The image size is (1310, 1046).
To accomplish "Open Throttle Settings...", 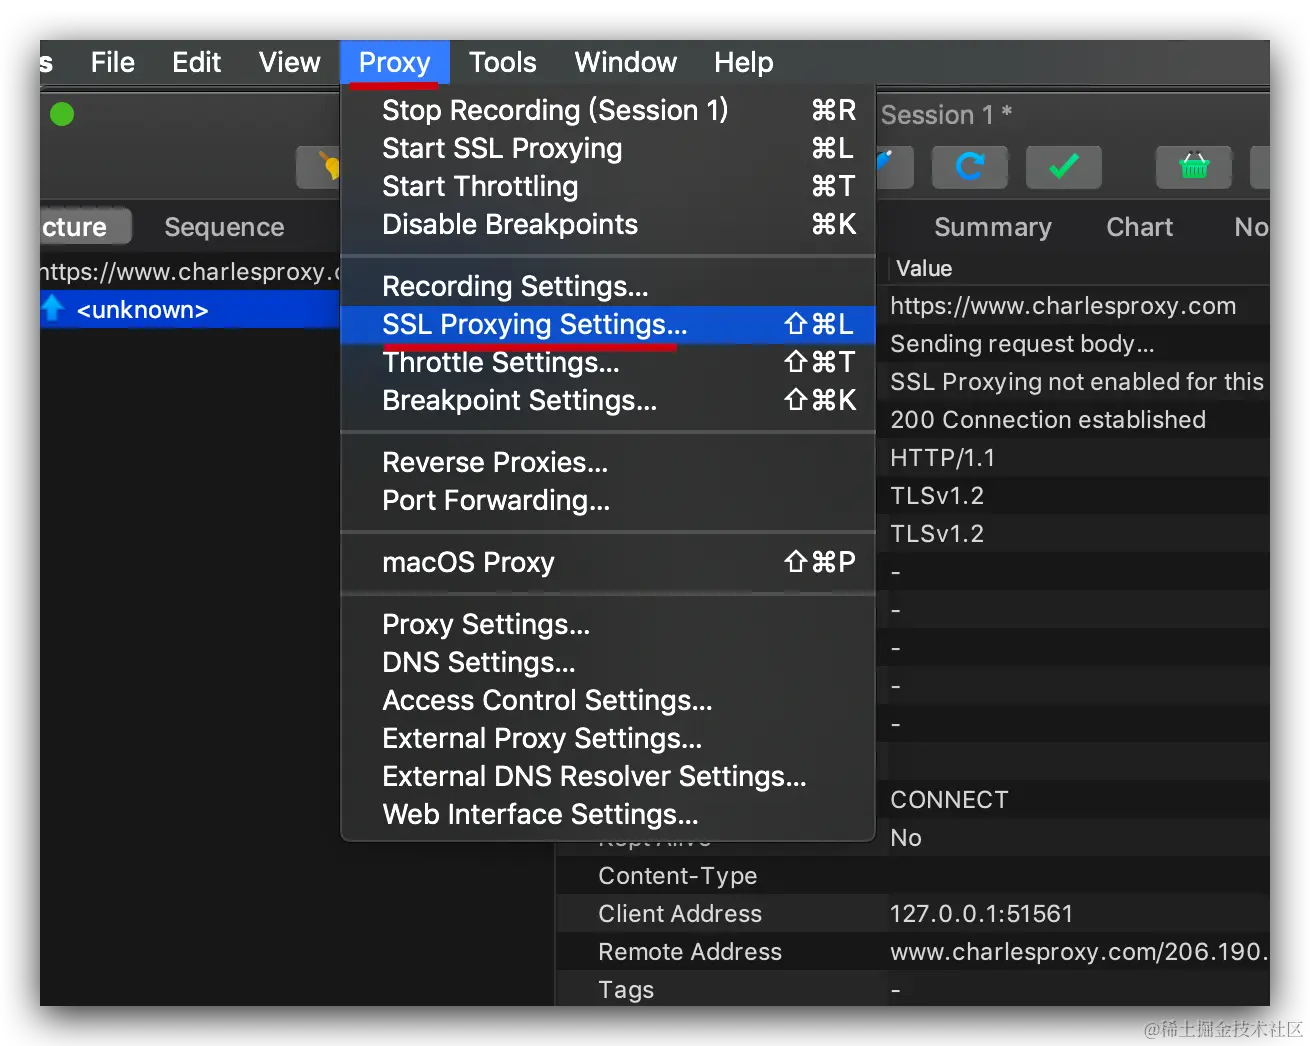I will click(608, 362).
